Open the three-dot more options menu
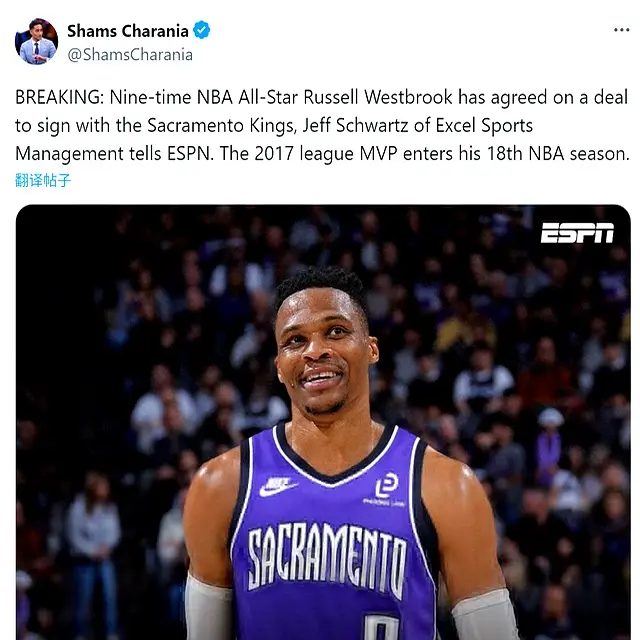Screen dimensions: 640x640 (x=621, y=30)
